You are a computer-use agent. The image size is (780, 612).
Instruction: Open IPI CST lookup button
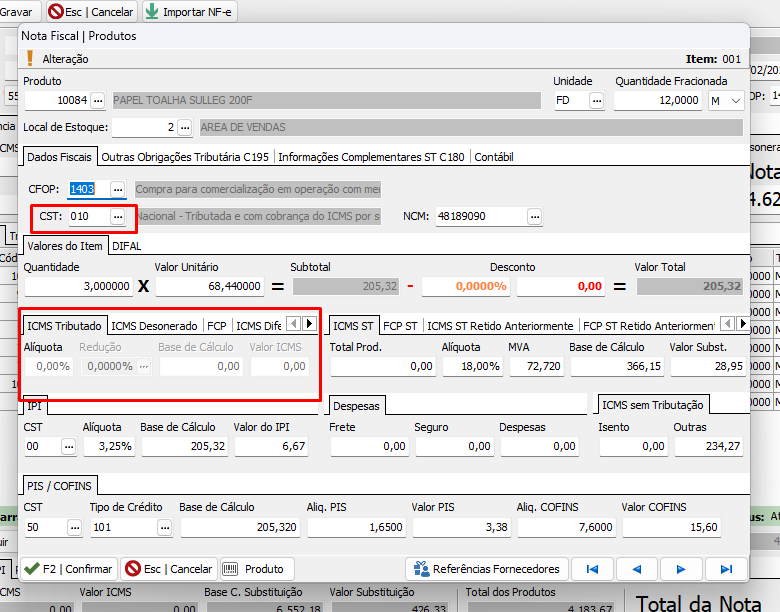[x=68, y=446]
